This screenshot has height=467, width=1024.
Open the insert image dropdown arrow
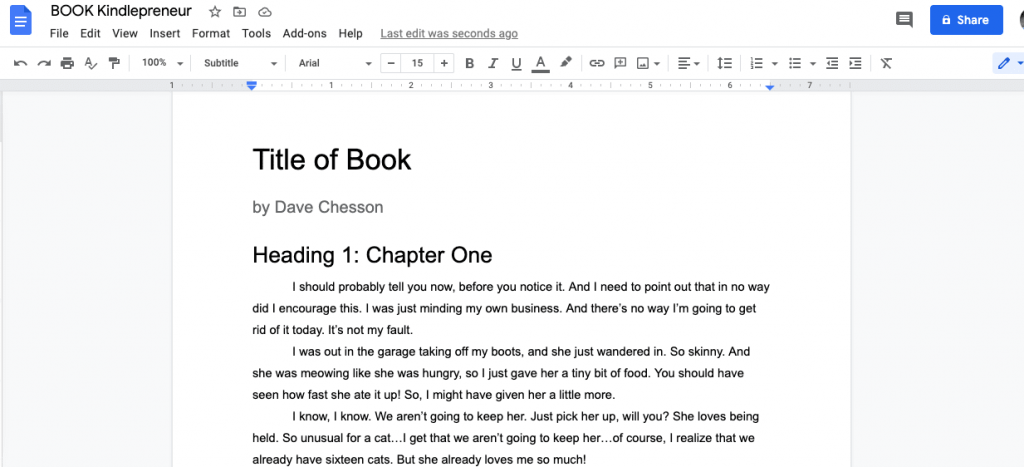[657, 63]
